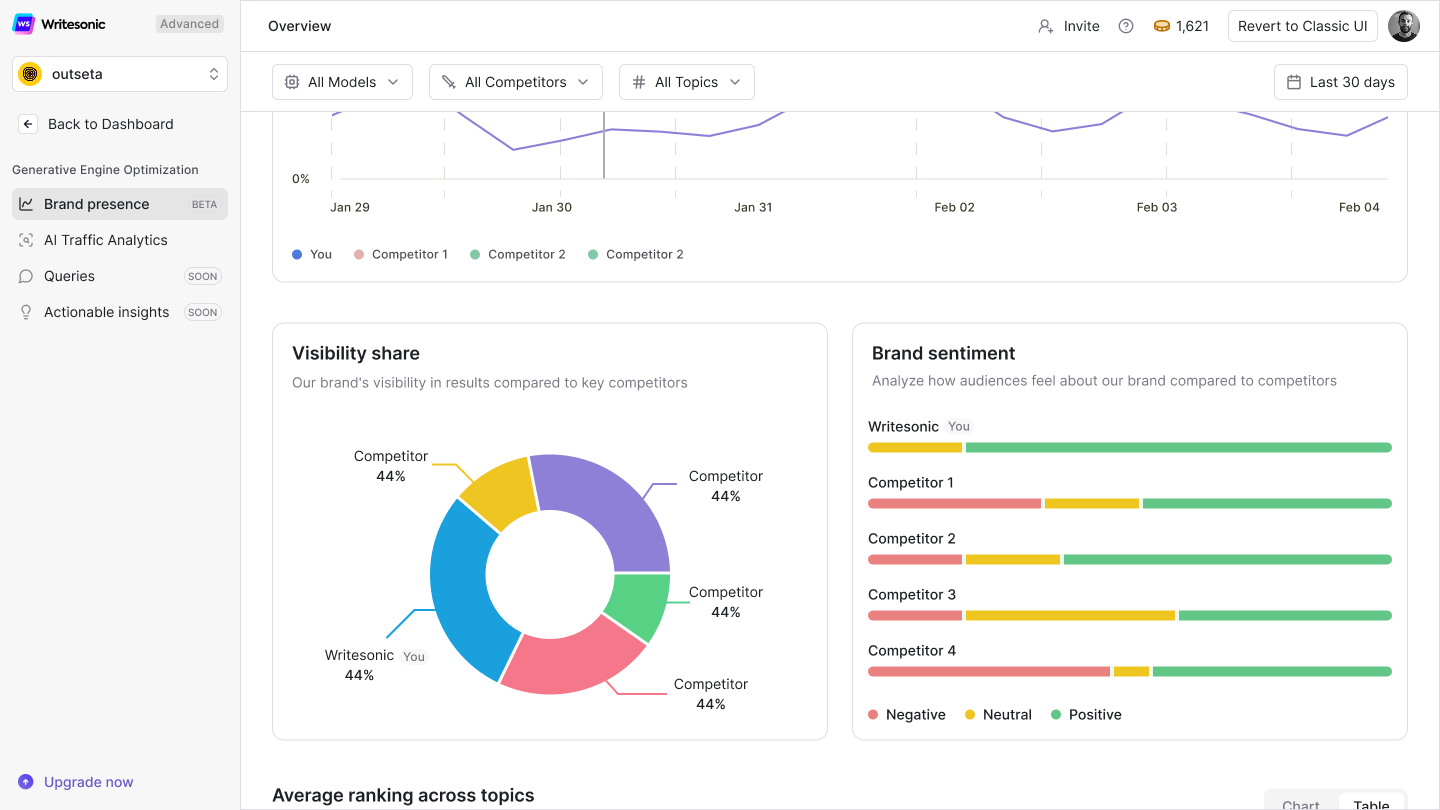Expand the All Models dropdown
Screen dimensions: 1440x810
point(342,82)
